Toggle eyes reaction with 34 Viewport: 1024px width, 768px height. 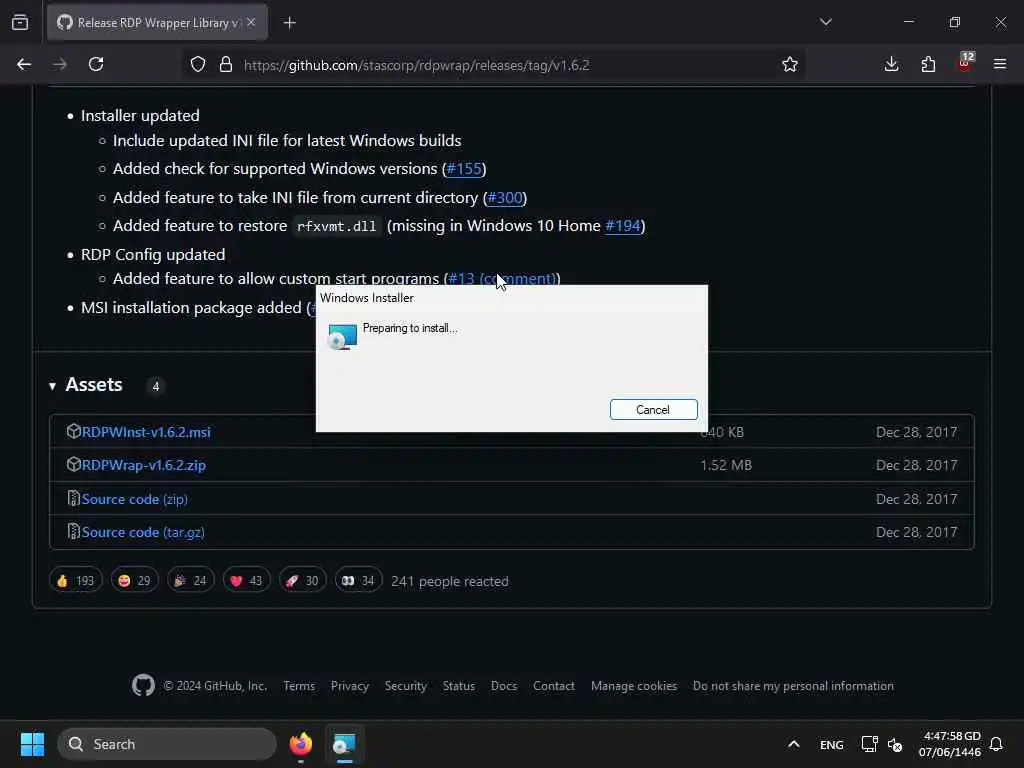358,581
